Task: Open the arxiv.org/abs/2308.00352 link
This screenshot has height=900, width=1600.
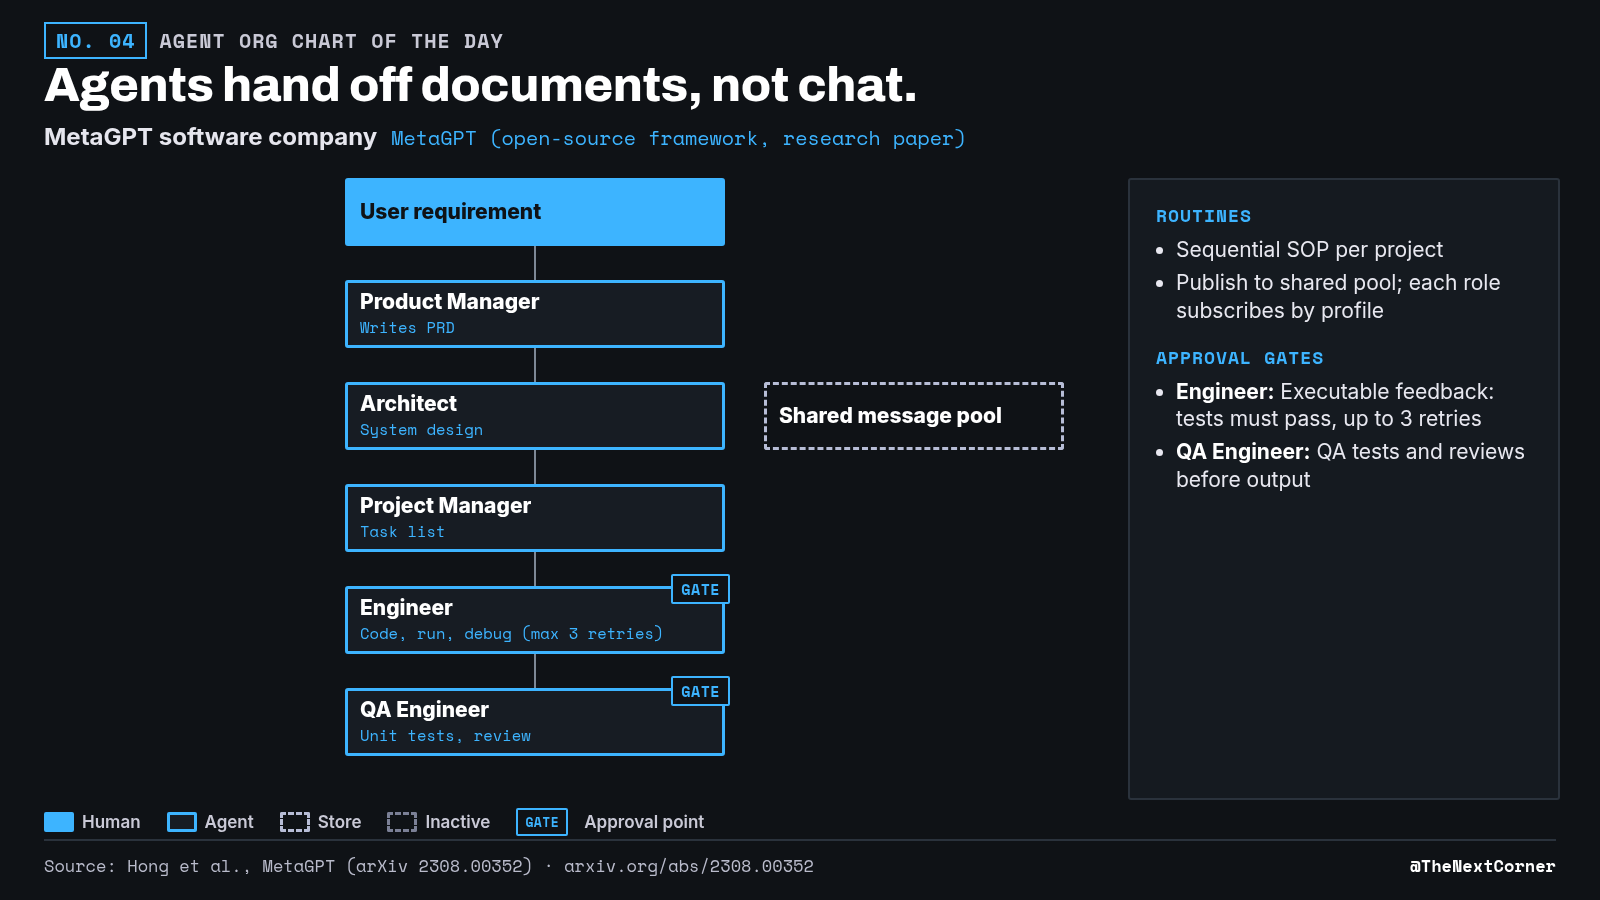Action: (688, 866)
